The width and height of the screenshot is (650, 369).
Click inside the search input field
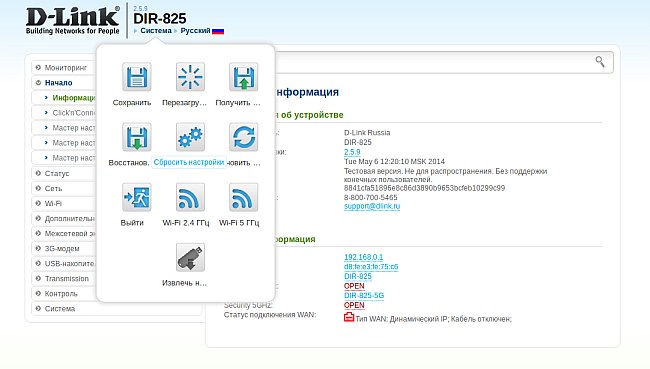434,62
